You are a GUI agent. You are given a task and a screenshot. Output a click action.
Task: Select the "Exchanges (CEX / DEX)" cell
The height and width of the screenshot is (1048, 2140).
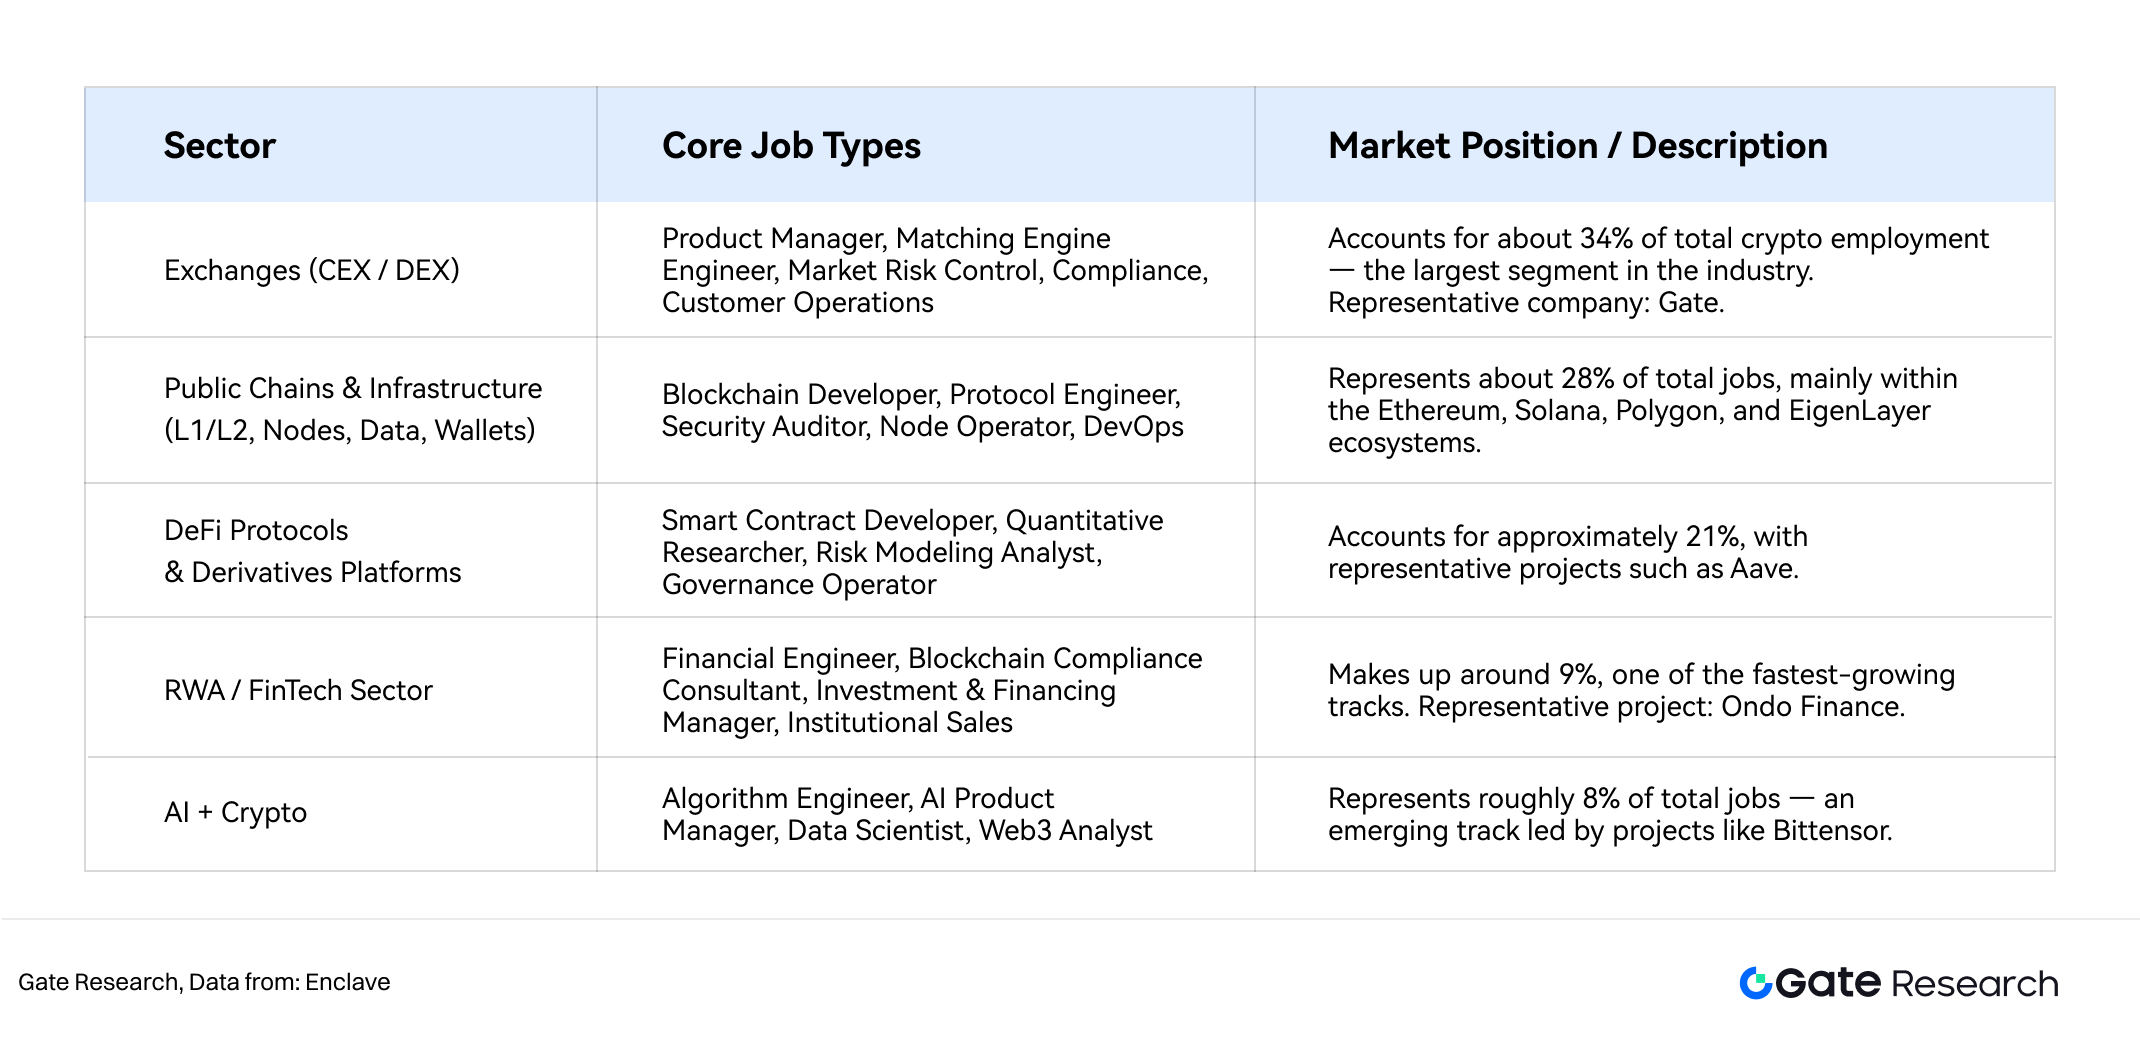coord(311,270)
